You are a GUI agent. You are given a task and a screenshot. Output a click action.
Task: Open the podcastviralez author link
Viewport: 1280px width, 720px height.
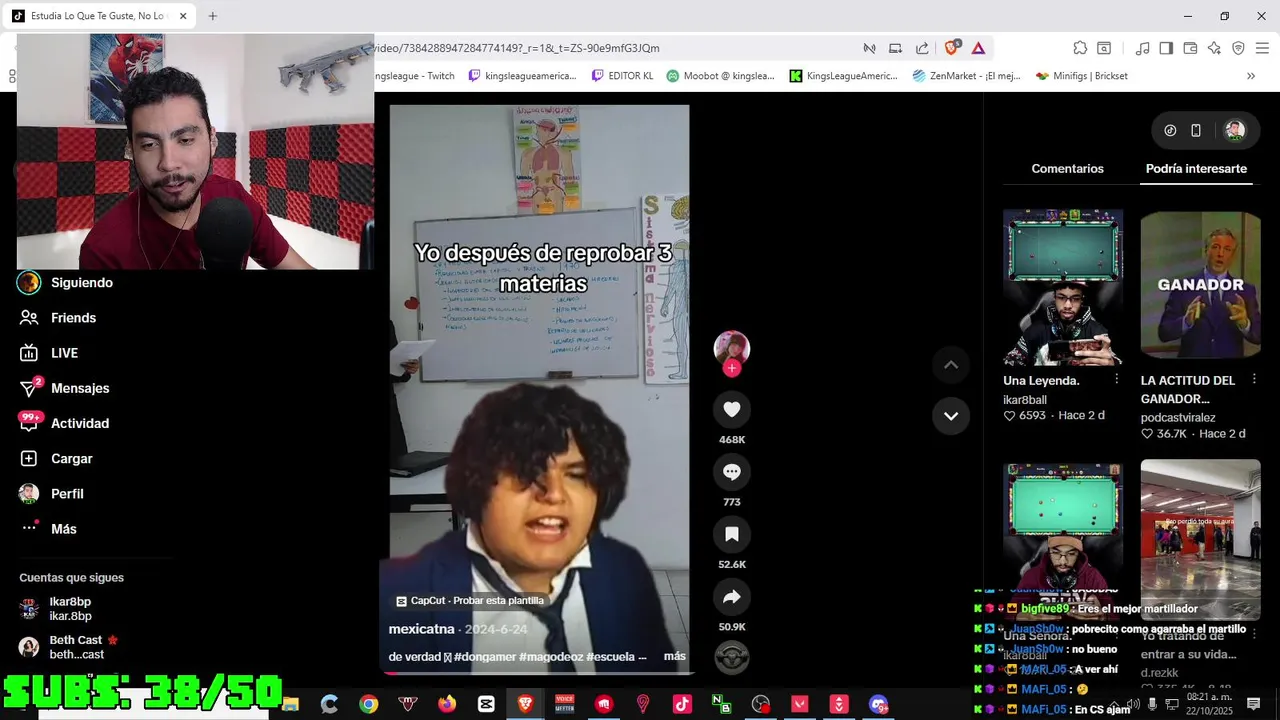[x=1178, y=418]
